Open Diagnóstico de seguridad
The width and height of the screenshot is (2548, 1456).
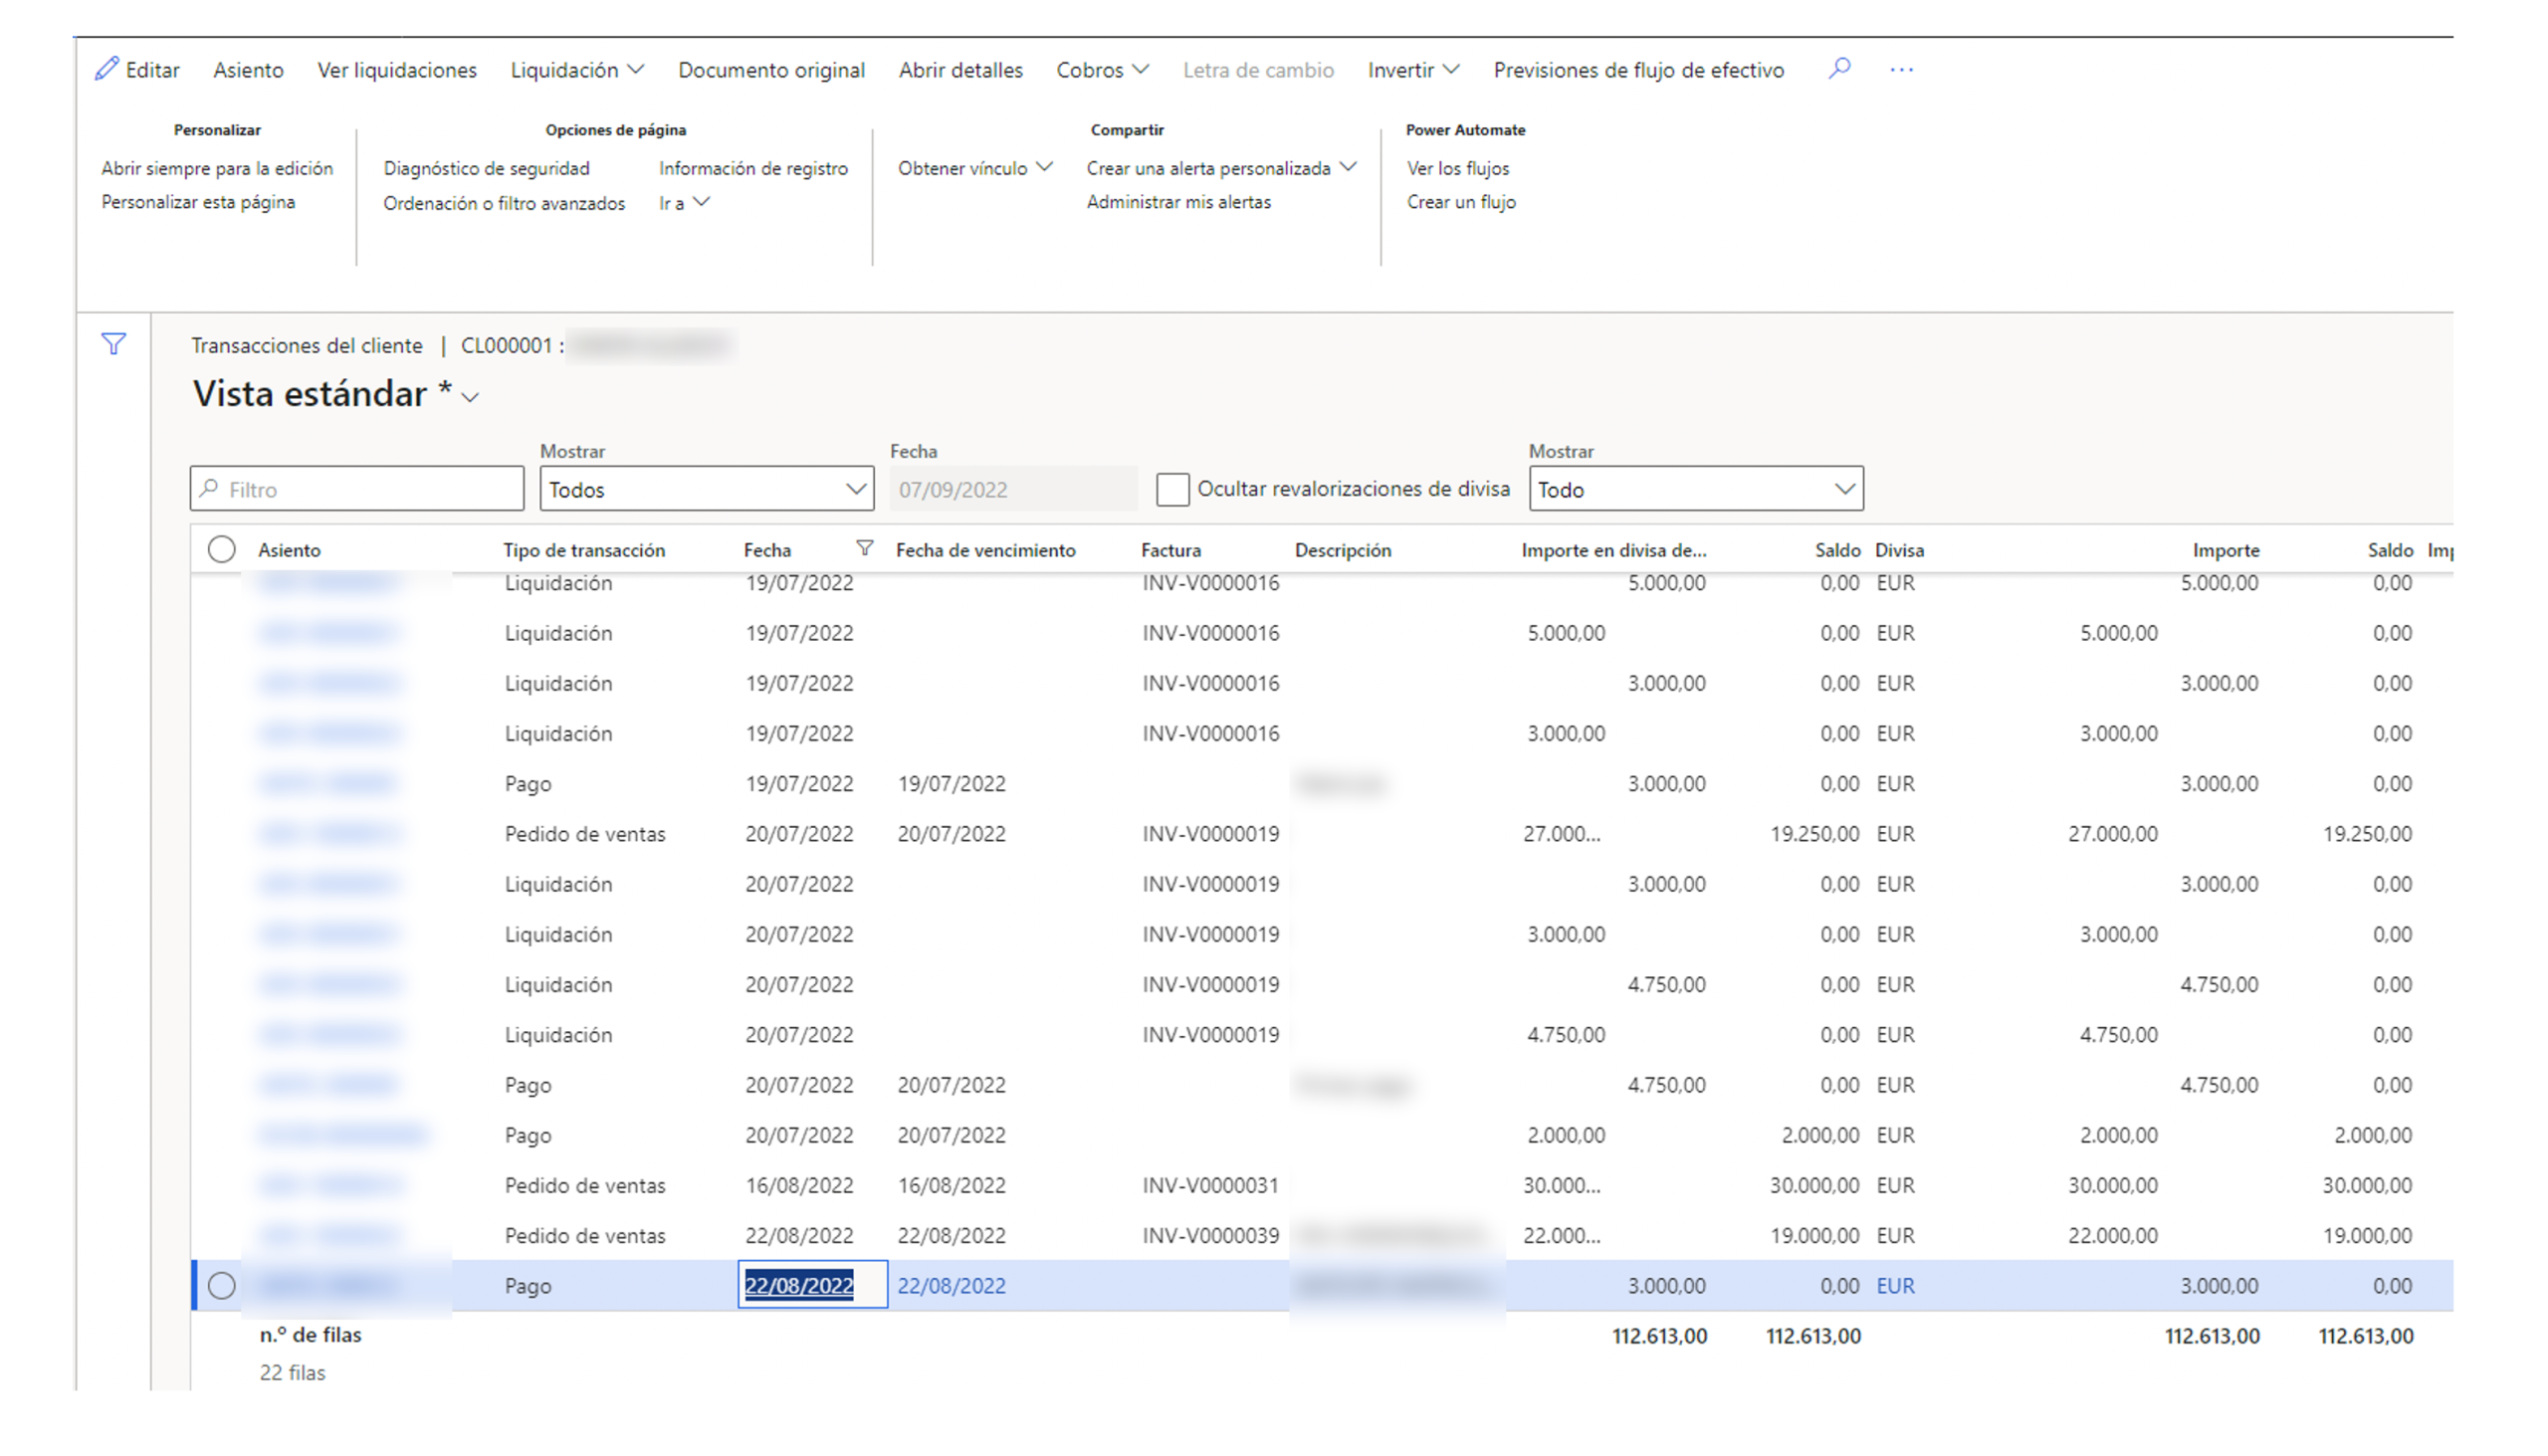click(486, 168)
